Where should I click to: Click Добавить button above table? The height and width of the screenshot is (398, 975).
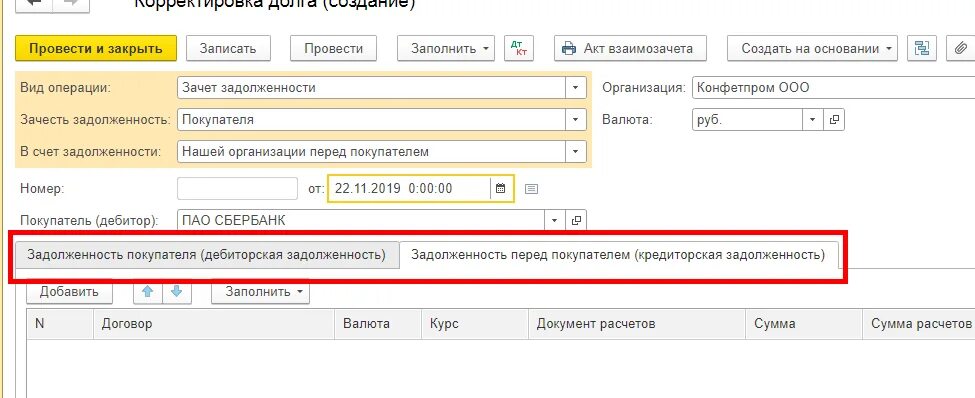coord(69,292)
